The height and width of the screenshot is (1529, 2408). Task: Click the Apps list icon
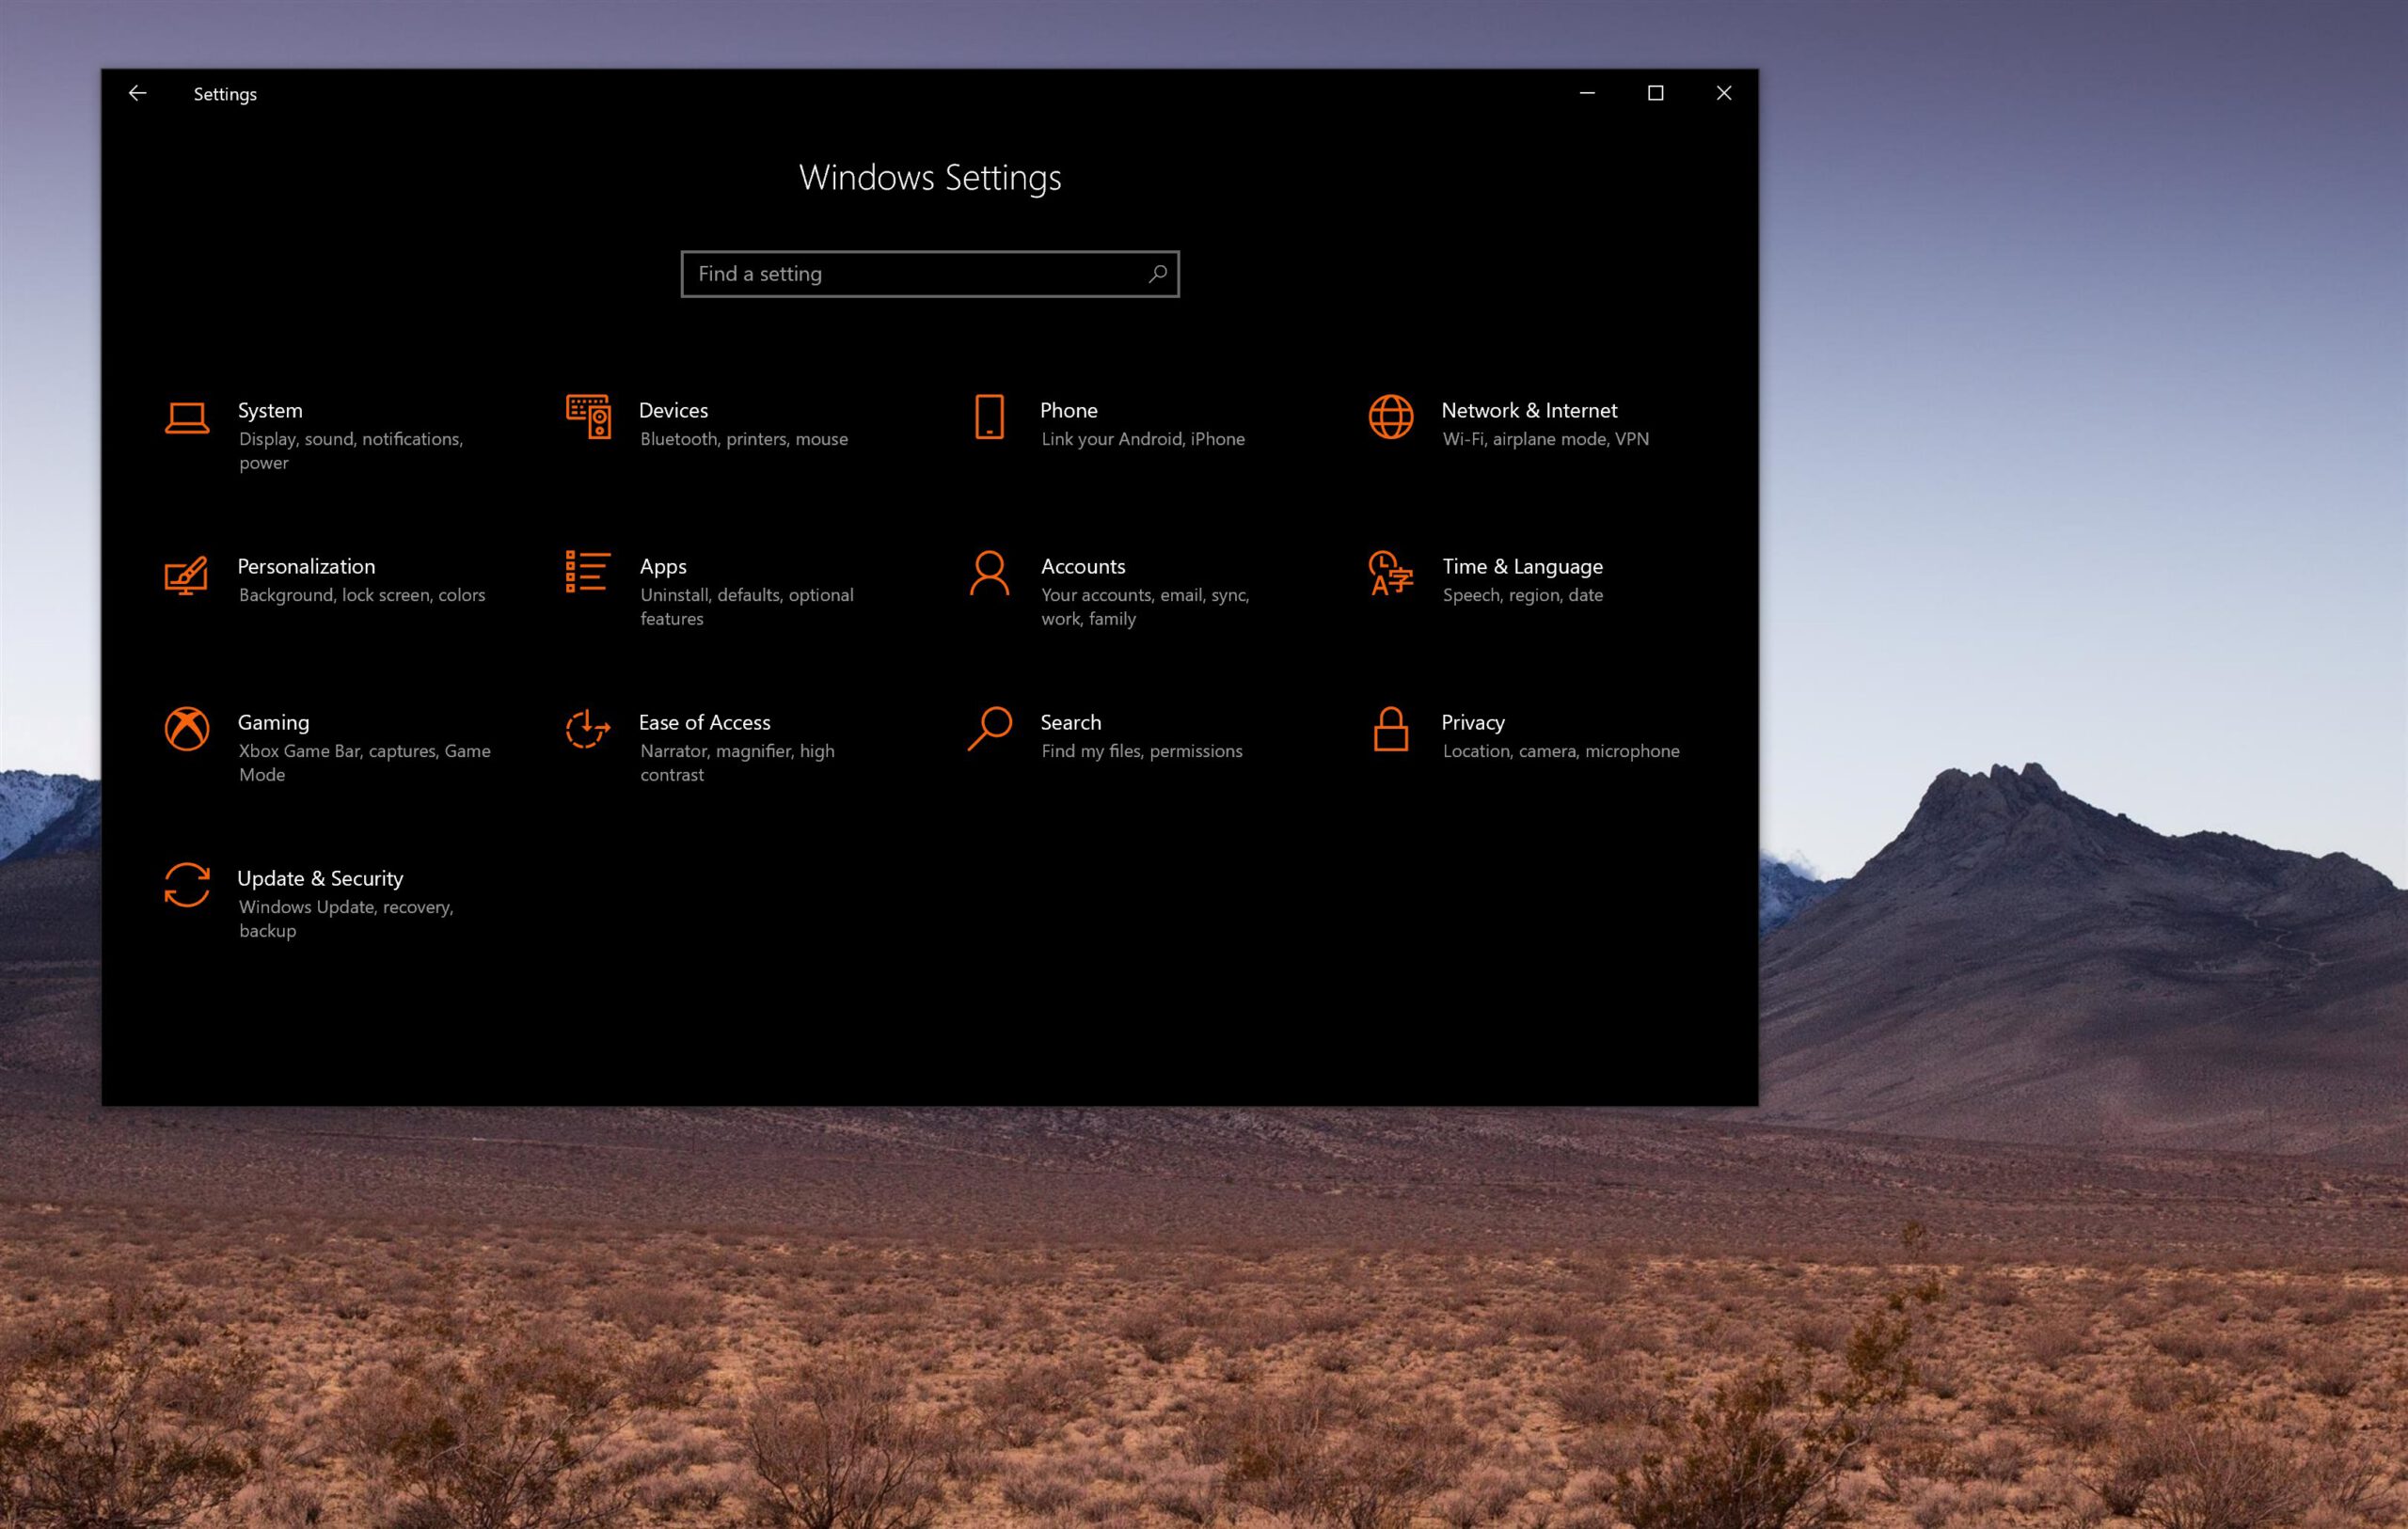tap(588, 571)
